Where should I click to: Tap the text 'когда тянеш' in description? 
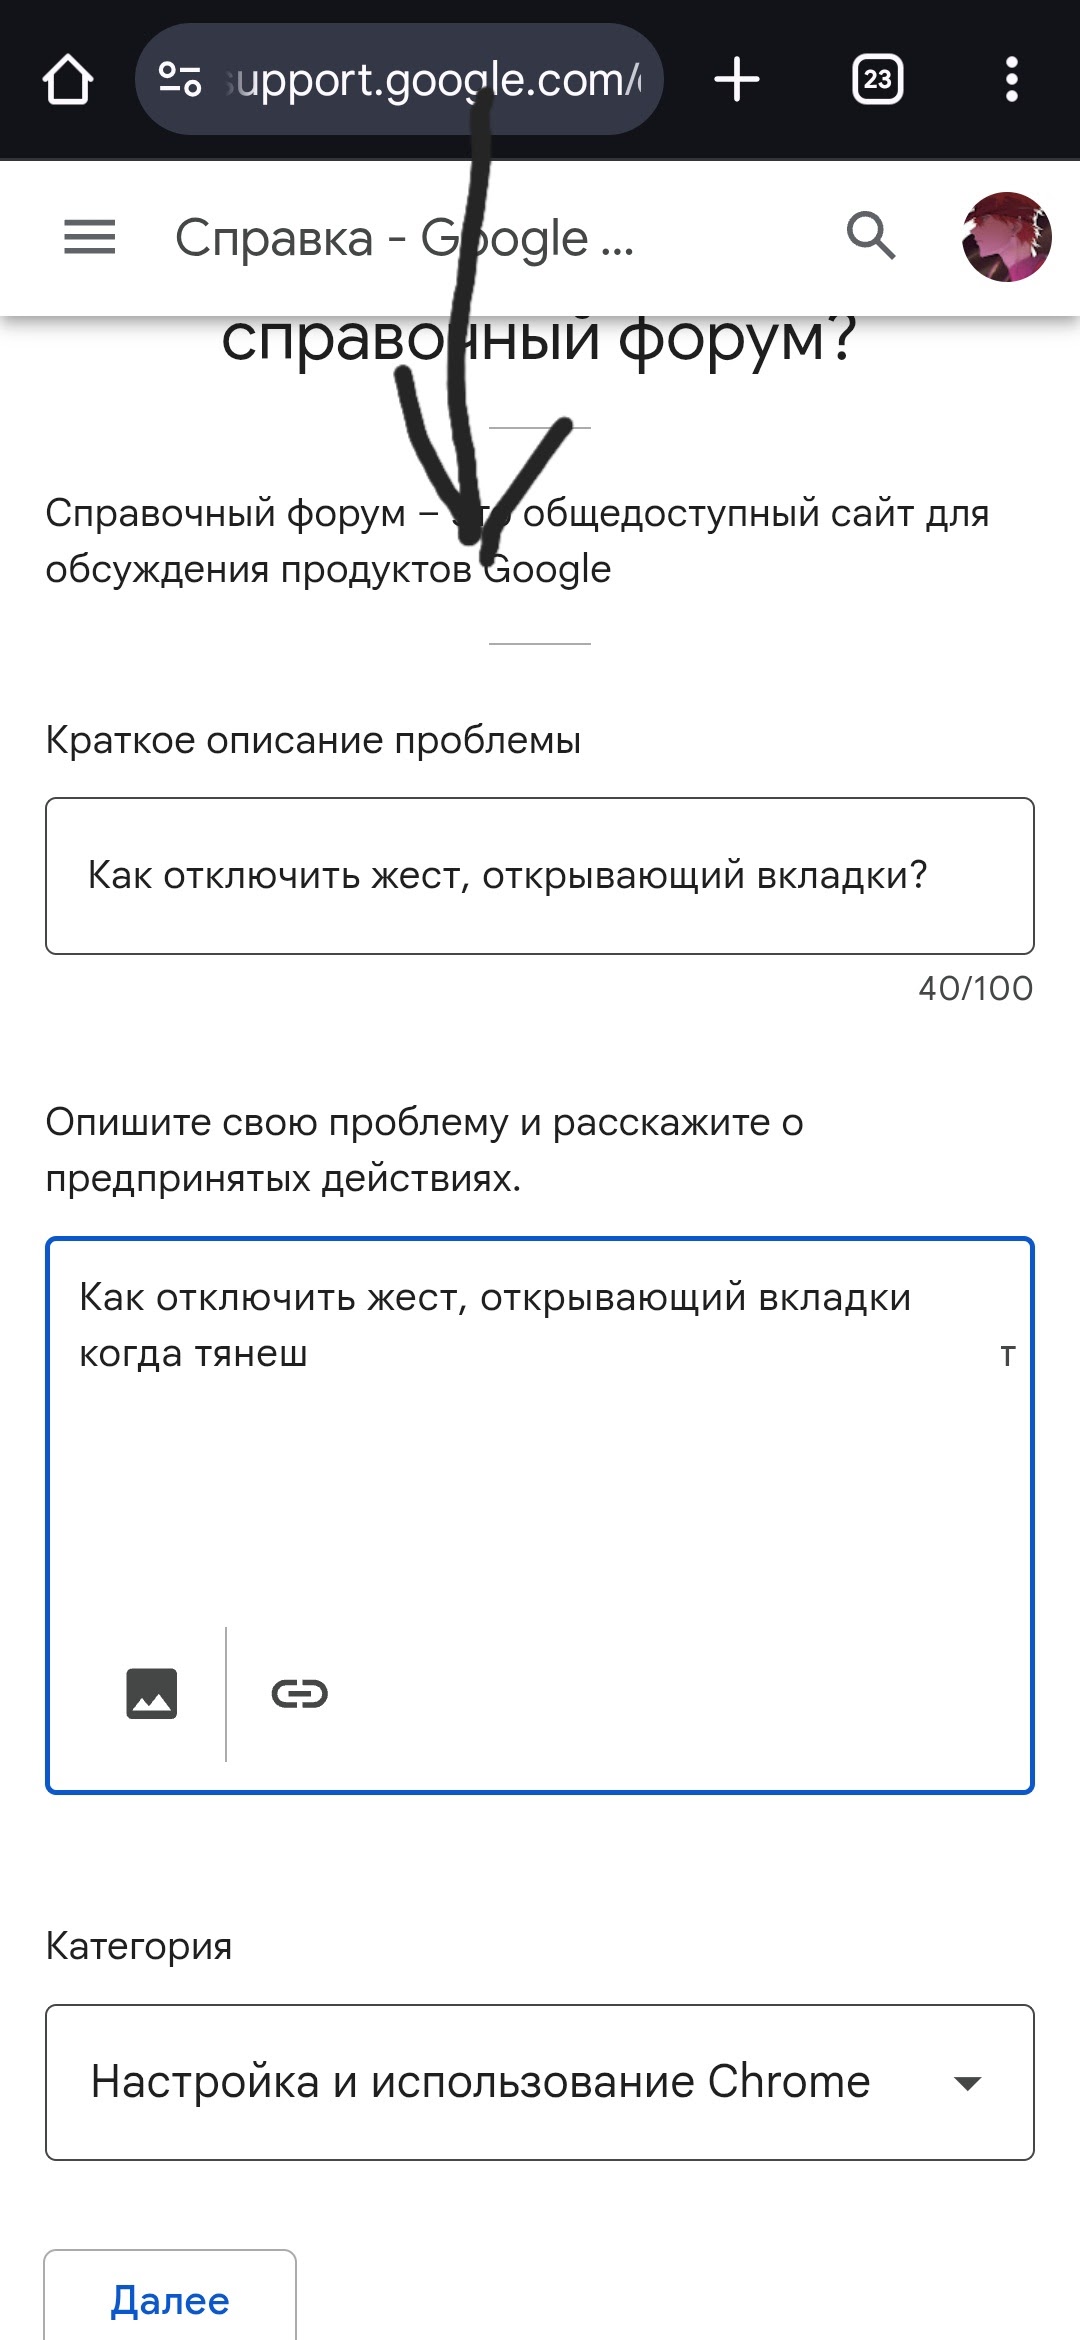tap(194, 1354)
